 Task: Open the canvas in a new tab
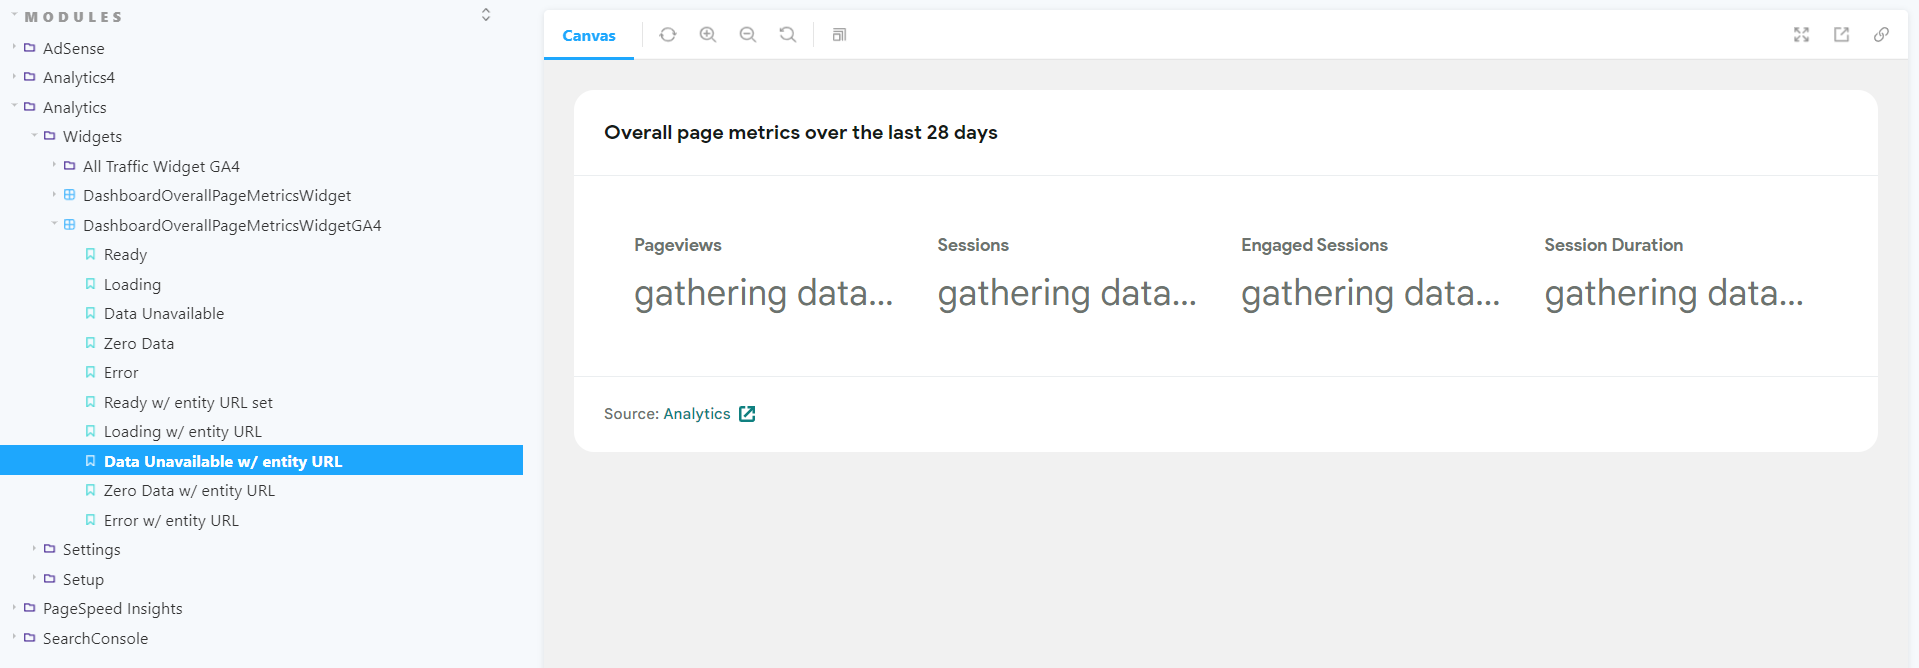1842,34
